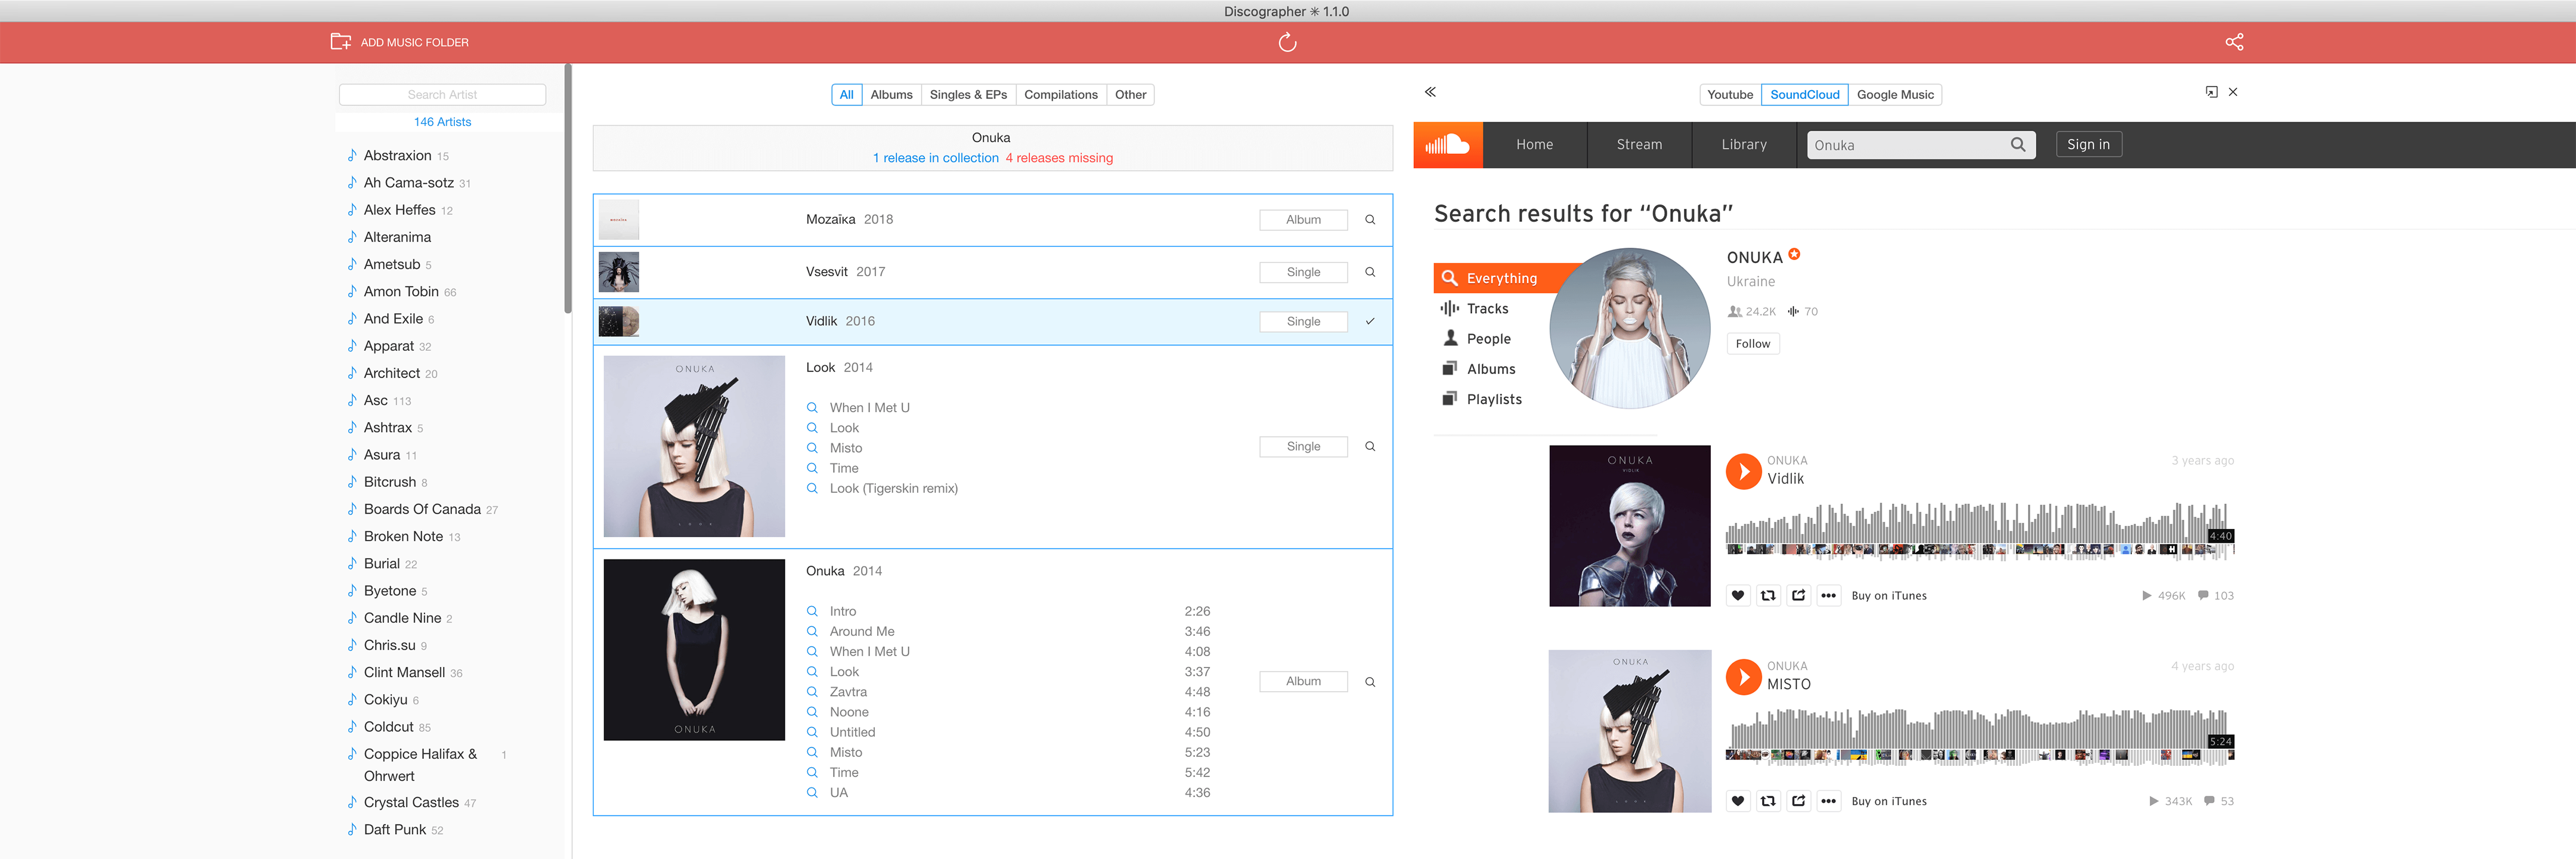Seek in the MISTO waveform
The height and width of the screenshot is (859, 2576).
pos(1979,737)
